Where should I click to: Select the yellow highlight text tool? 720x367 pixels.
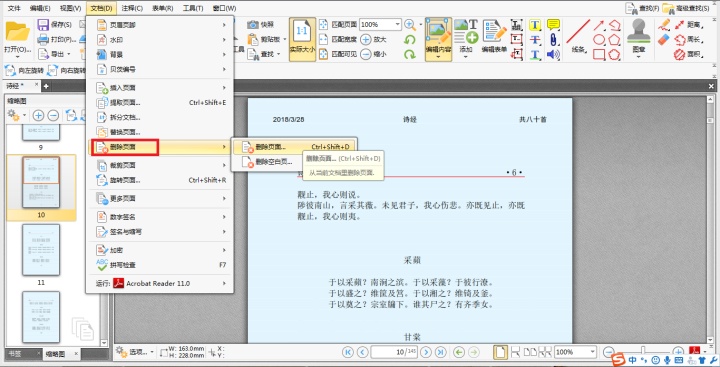(x=535, y=25)
